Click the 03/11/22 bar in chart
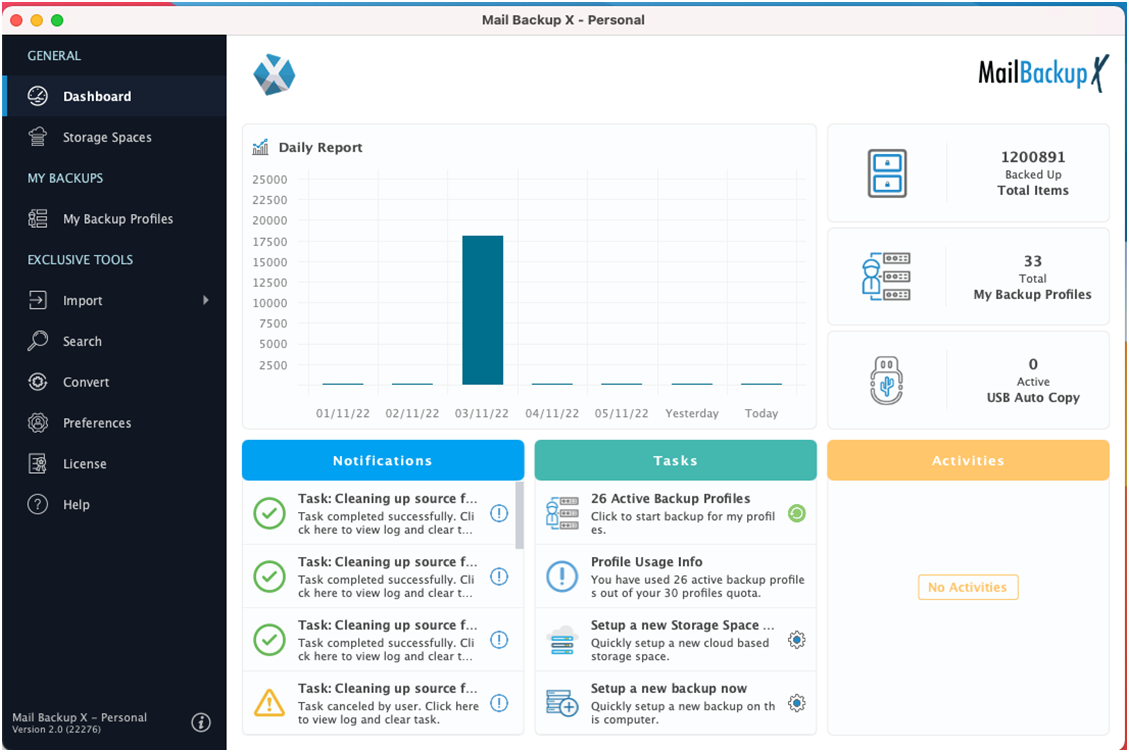Screen dimensions: 1129x752 point(482,310)
